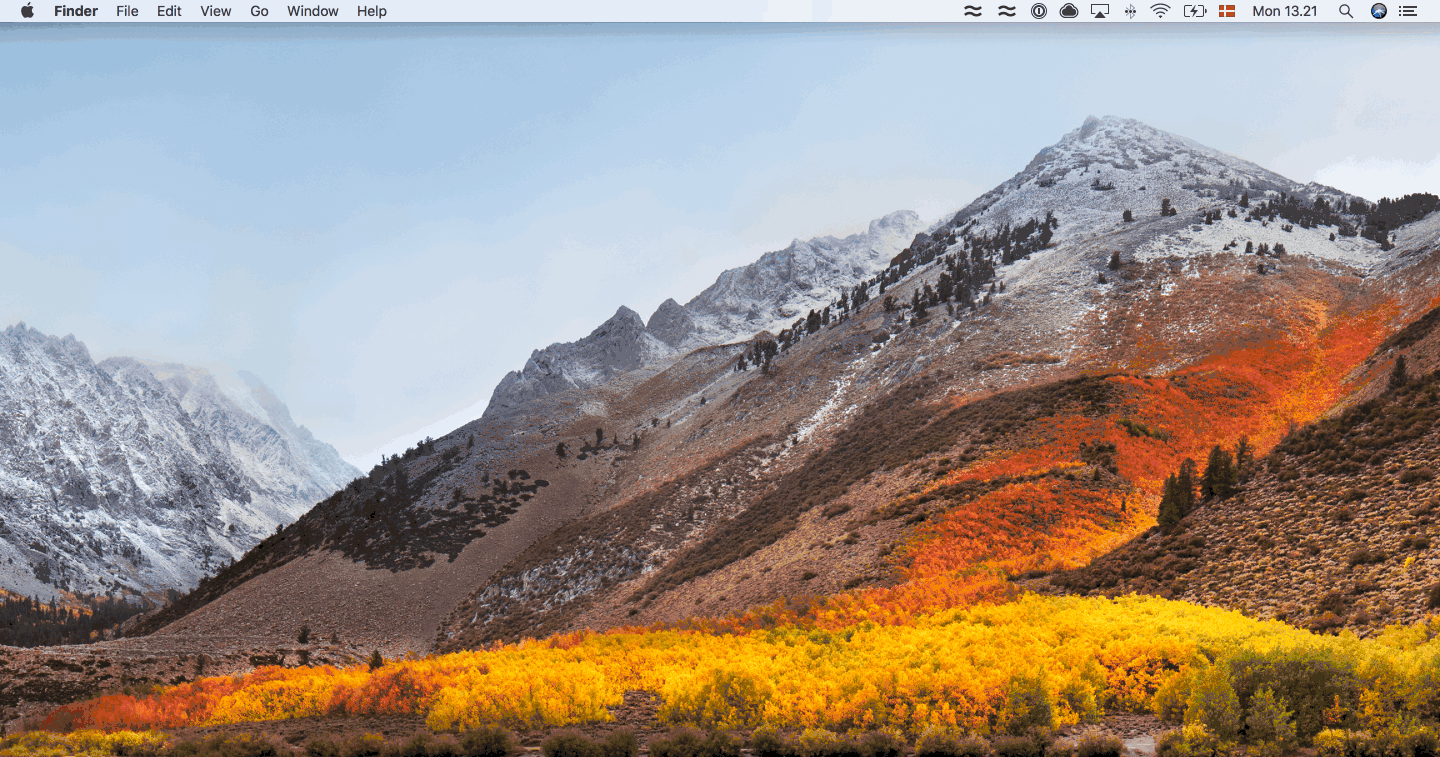Open the Window menu

[313, 11]
